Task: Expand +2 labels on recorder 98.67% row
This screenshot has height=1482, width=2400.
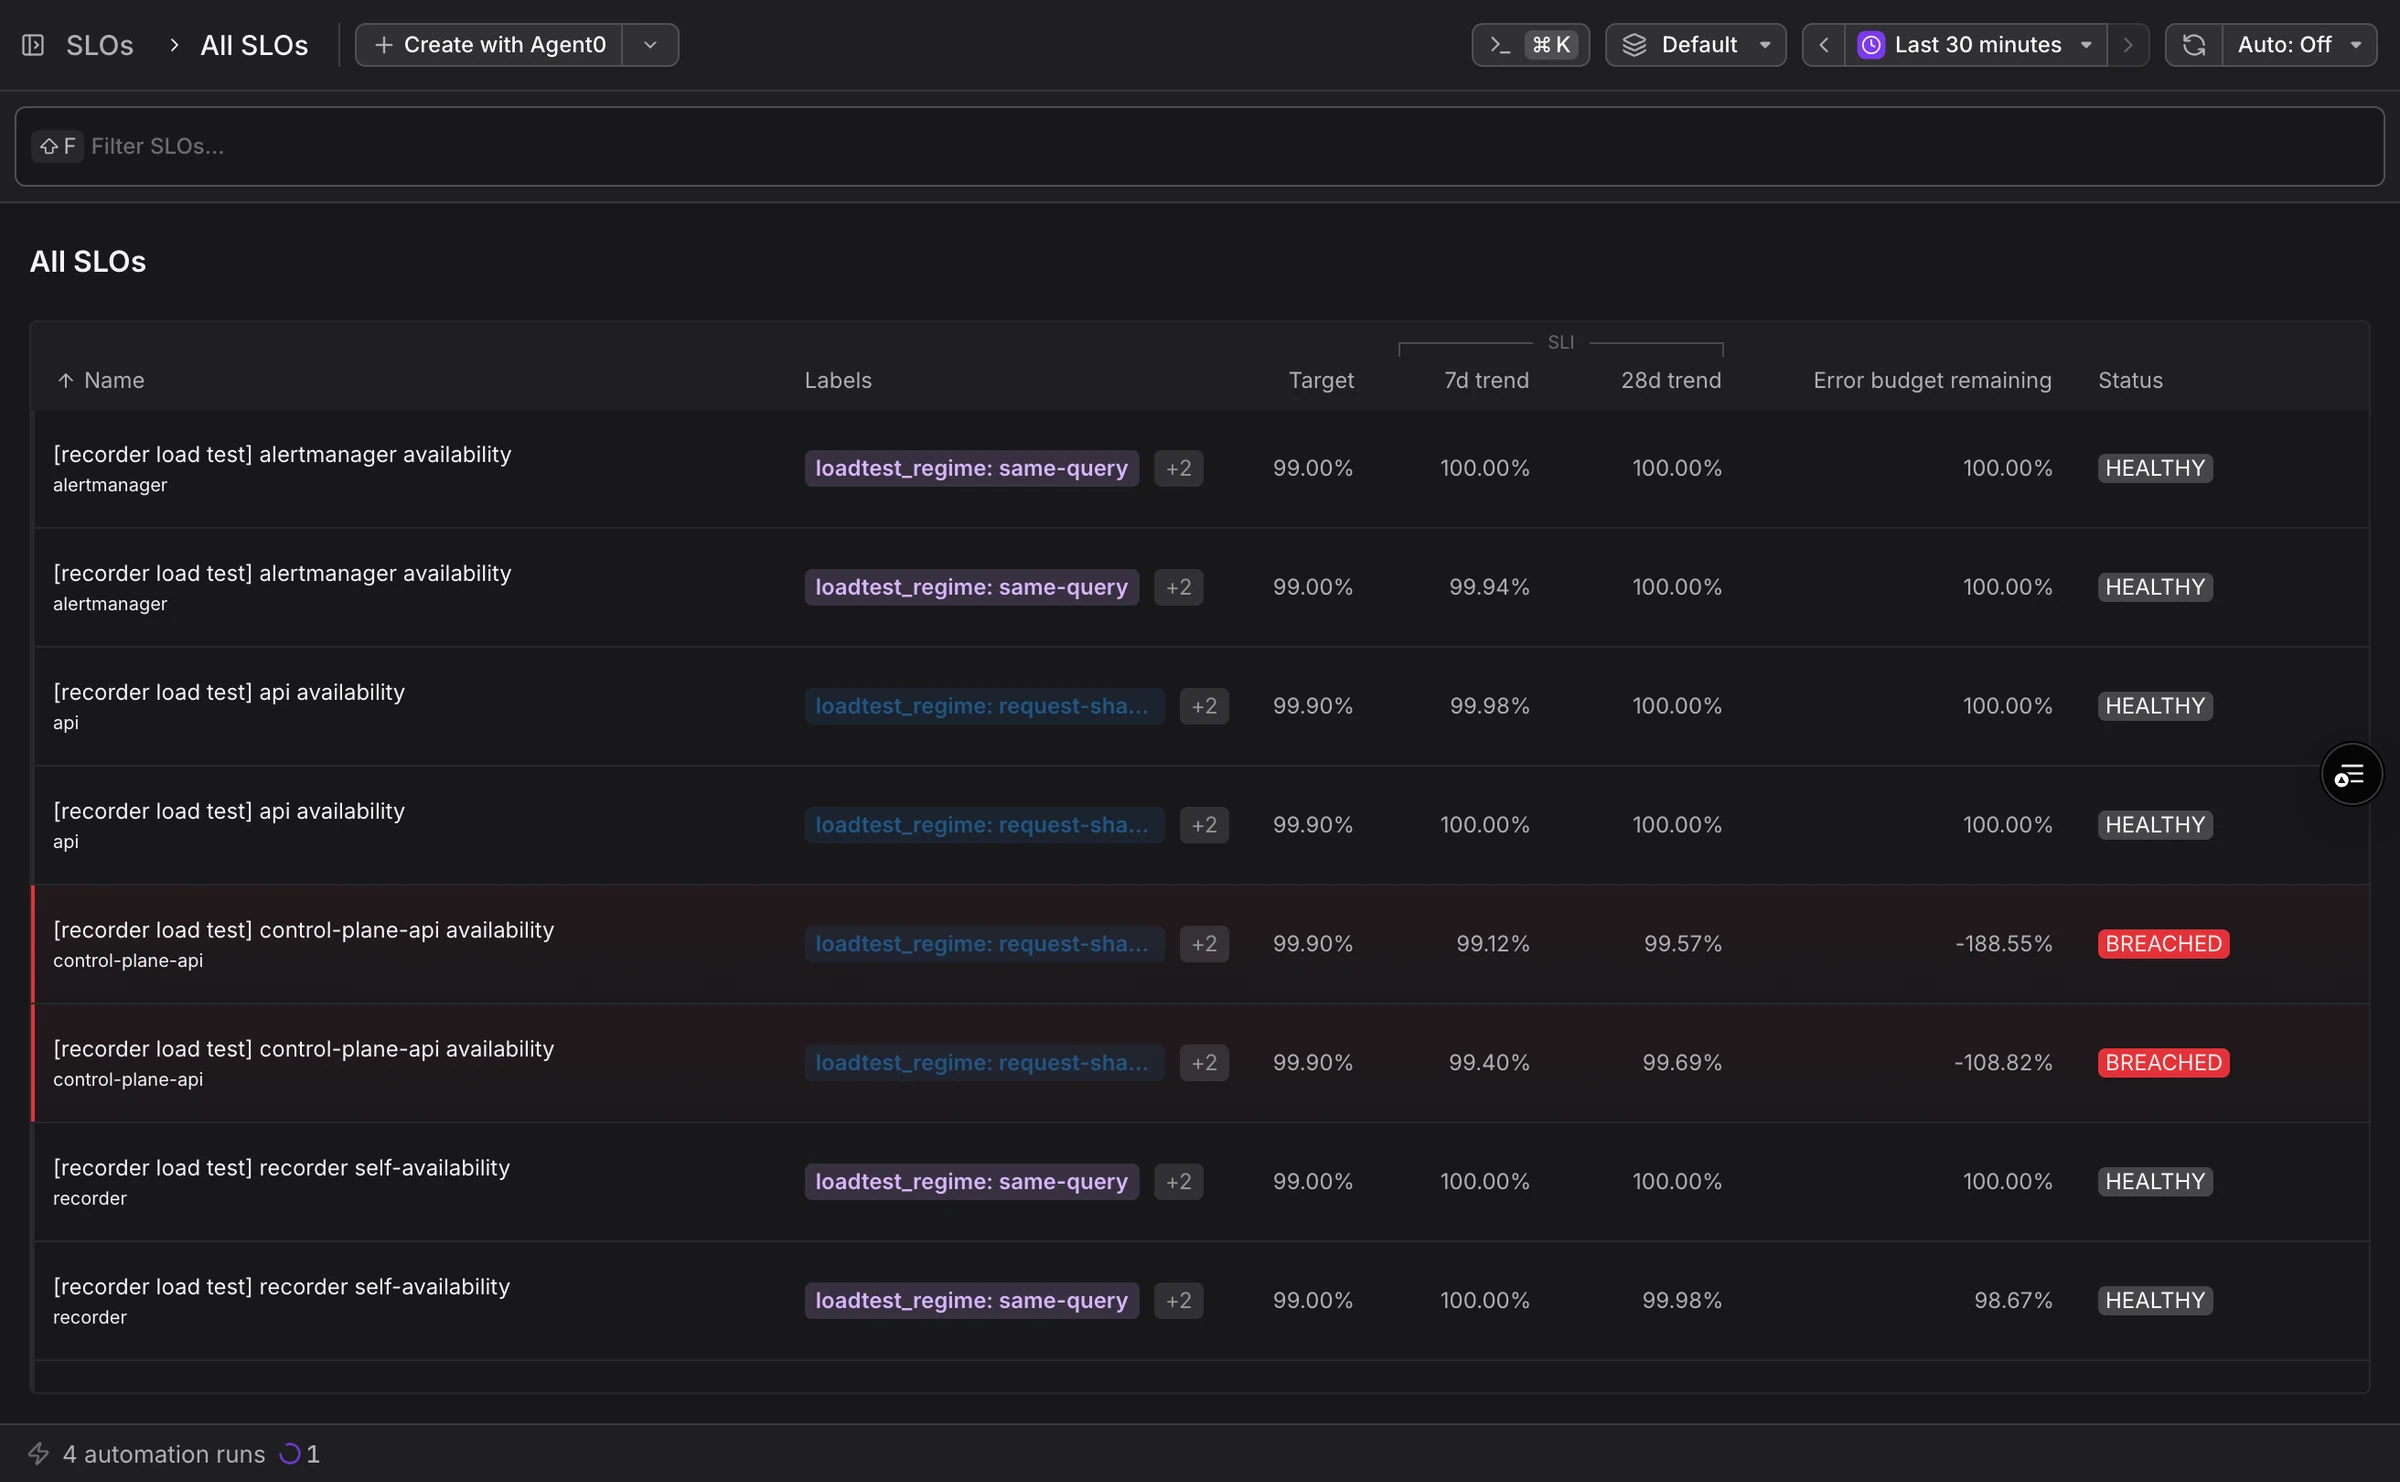Action: coord(1178,1300)
